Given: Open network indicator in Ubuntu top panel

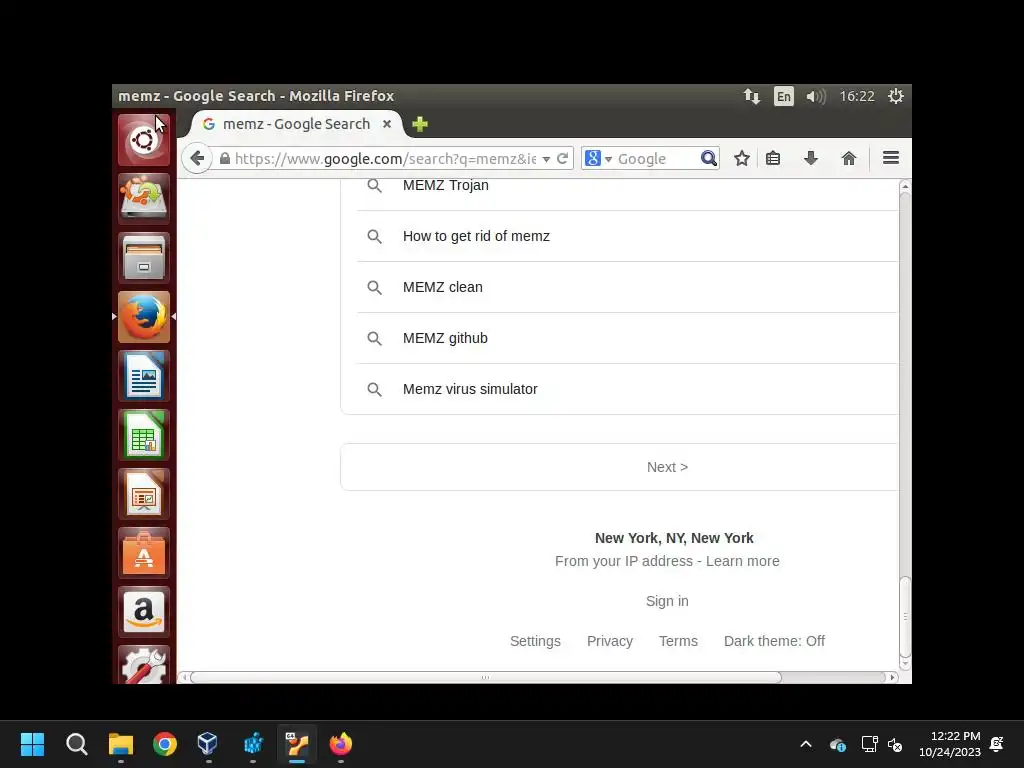Looking at the screenshot, I should [752, 97].
